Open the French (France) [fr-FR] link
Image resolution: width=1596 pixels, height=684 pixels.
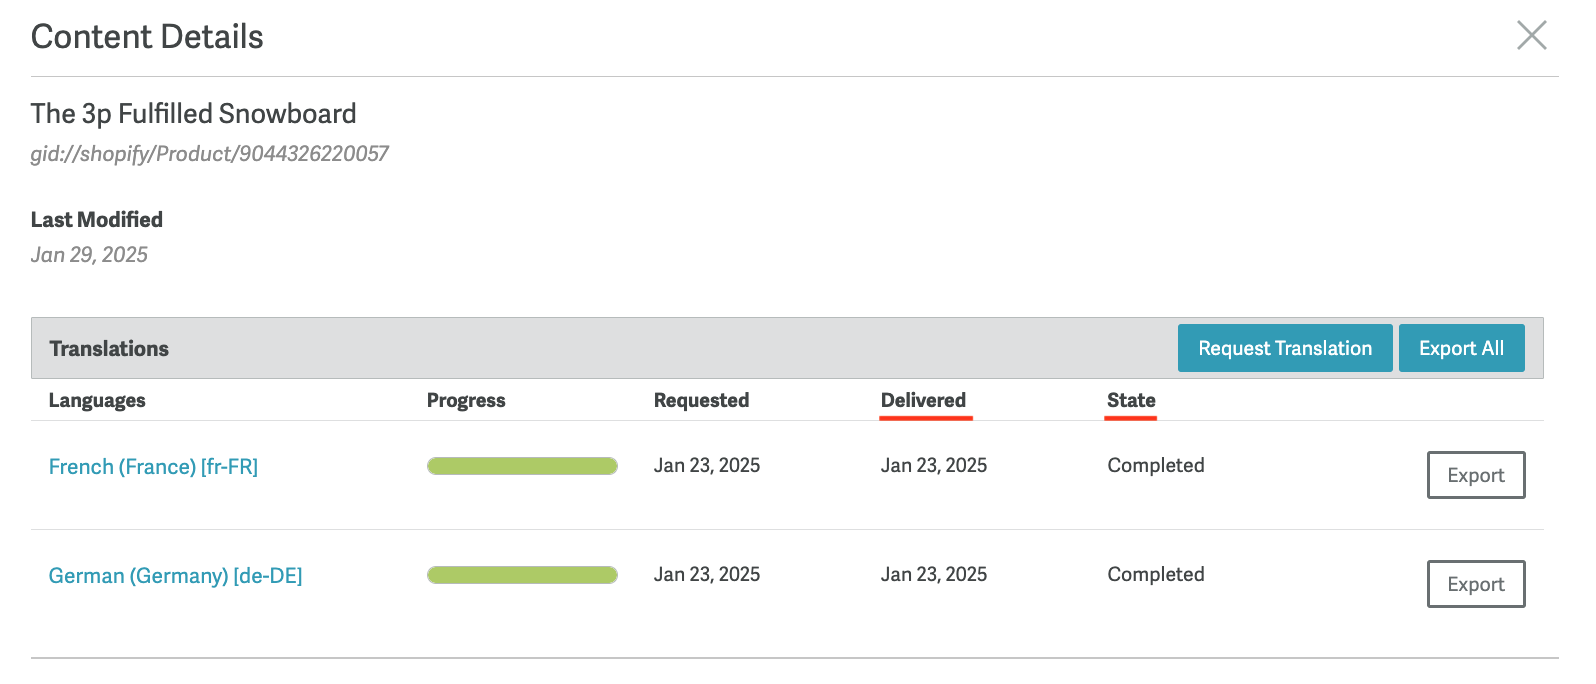tap(153, 467)
